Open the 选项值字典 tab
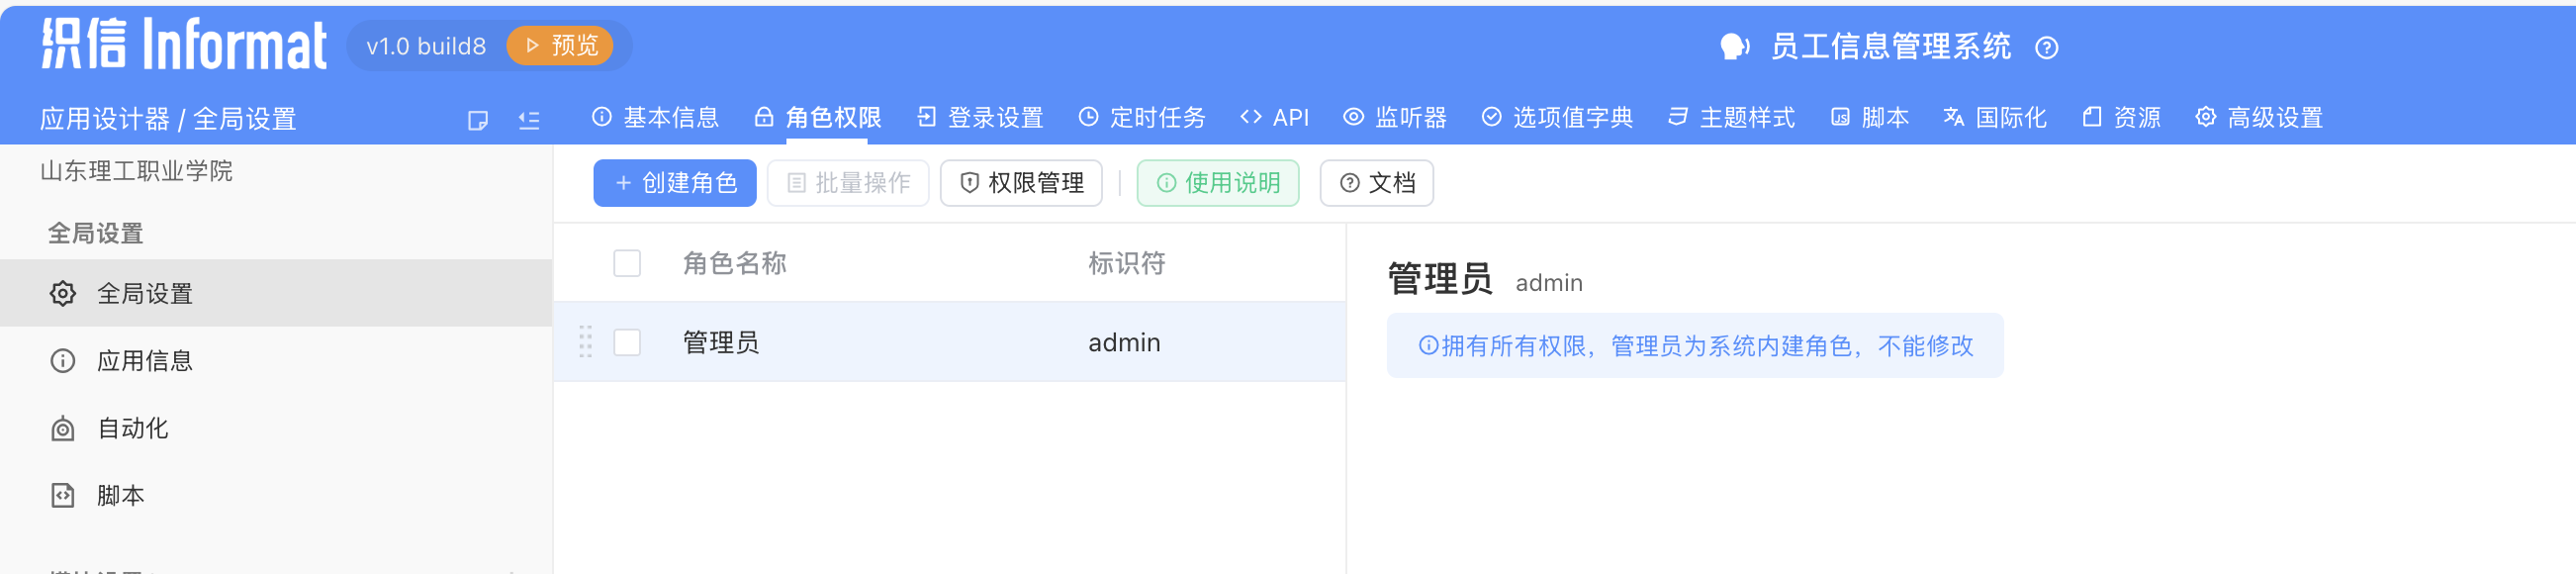This screenshot has width=2576, height=574. 1557,118
